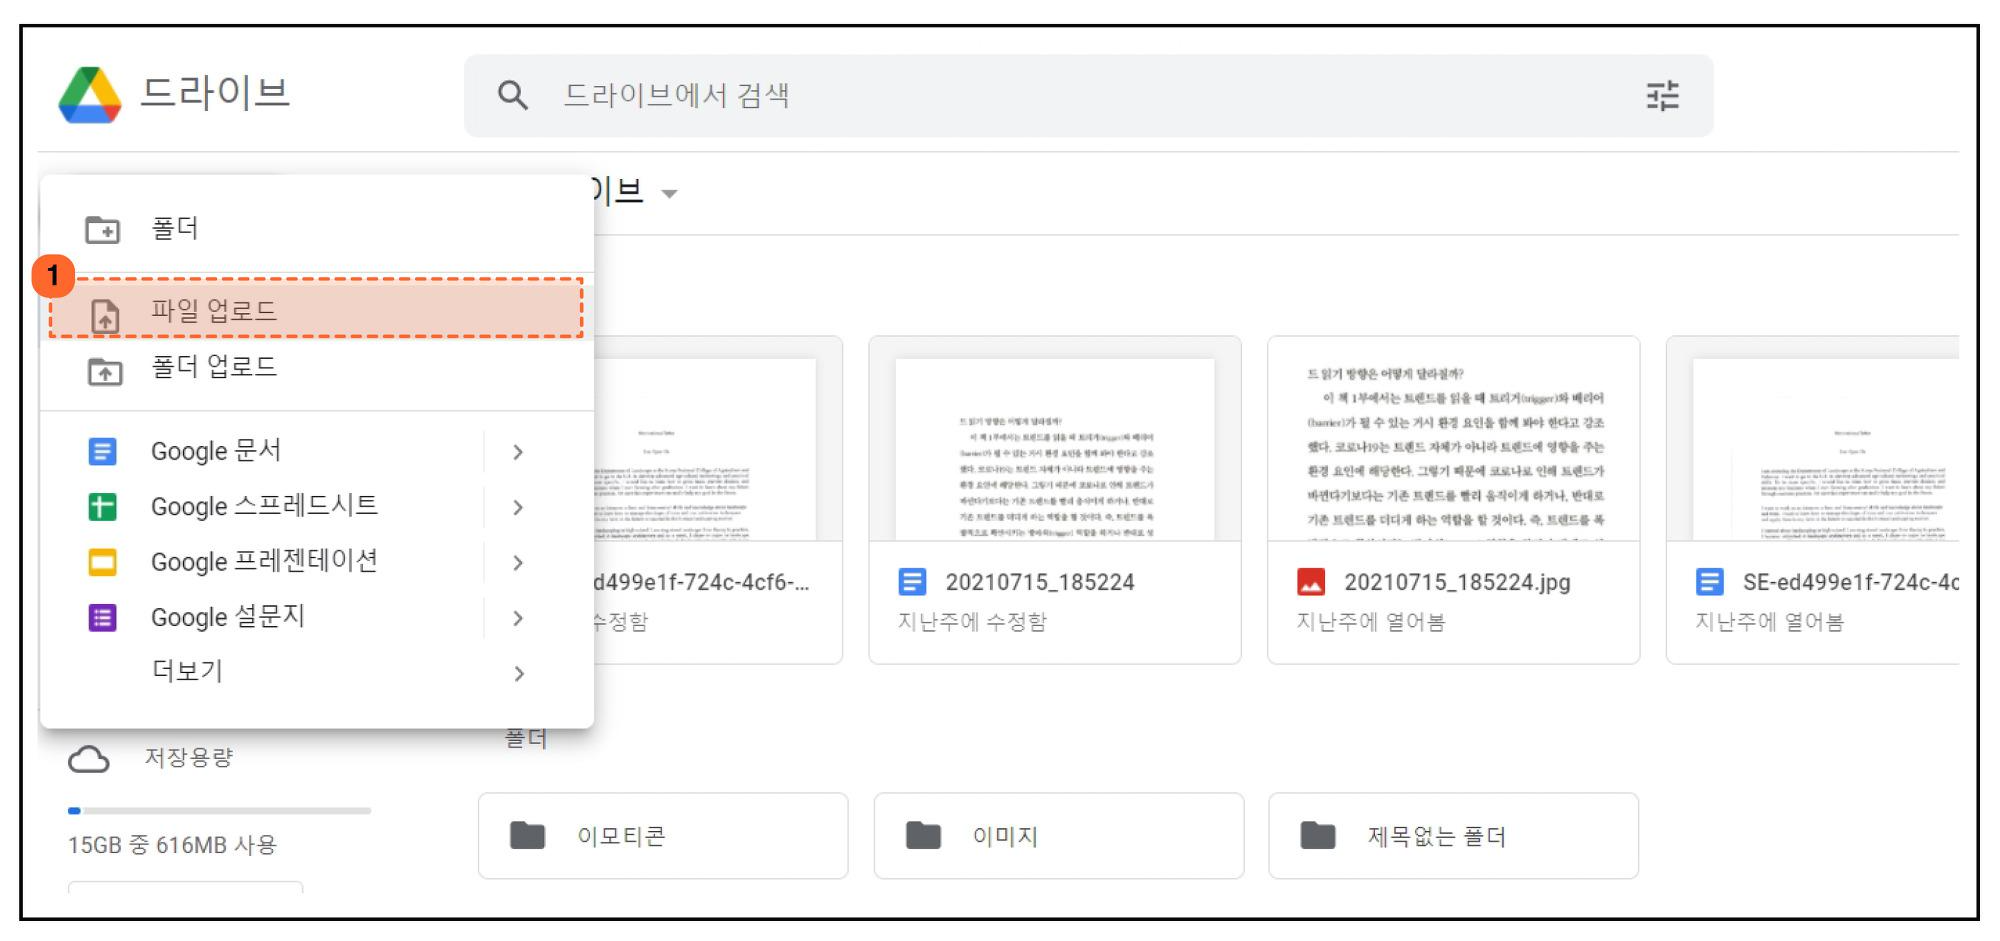Click the search magnifier icon

[512, 95]
